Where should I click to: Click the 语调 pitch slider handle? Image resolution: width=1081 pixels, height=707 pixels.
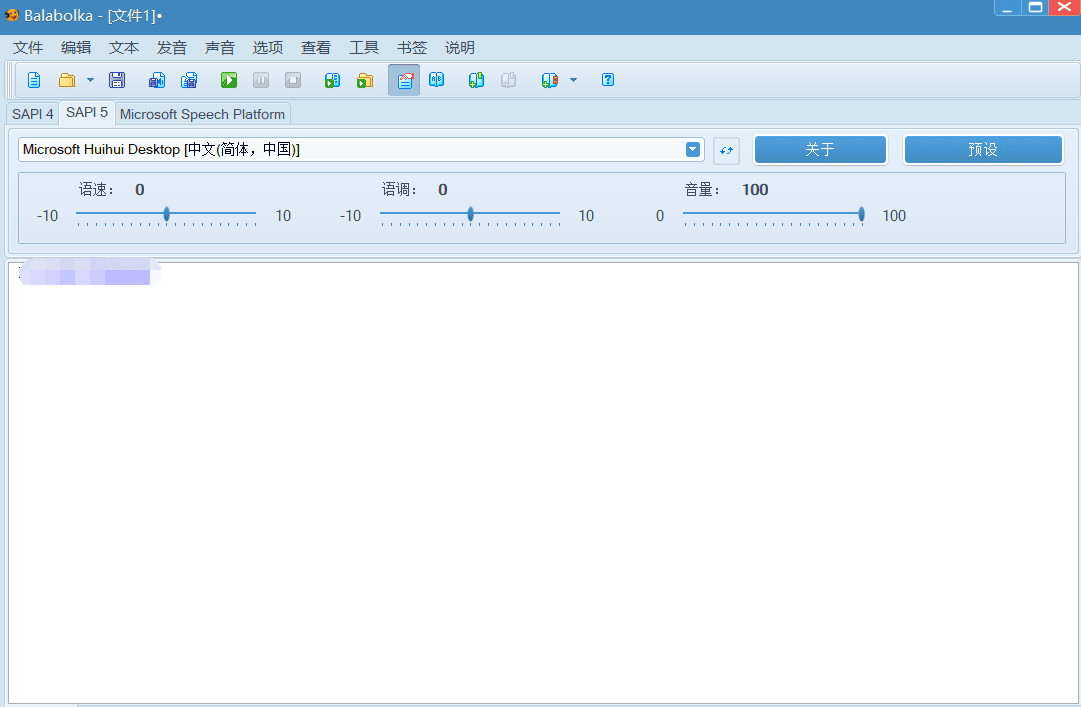(471, 214)
